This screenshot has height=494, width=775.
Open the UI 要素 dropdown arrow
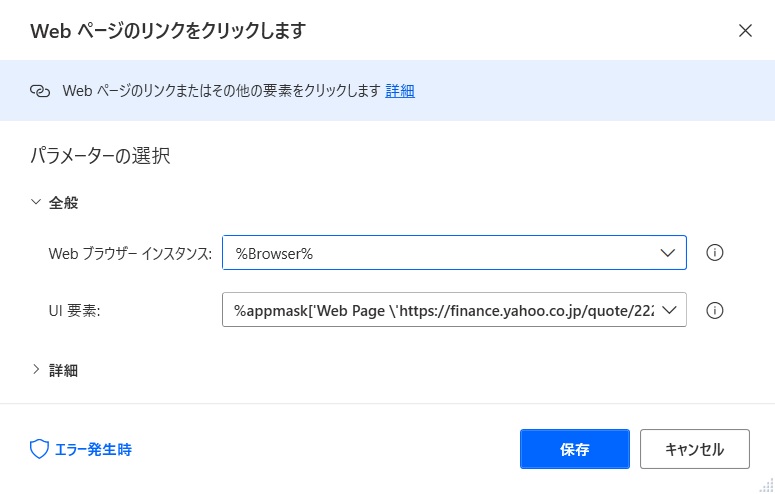click(669, 311)
